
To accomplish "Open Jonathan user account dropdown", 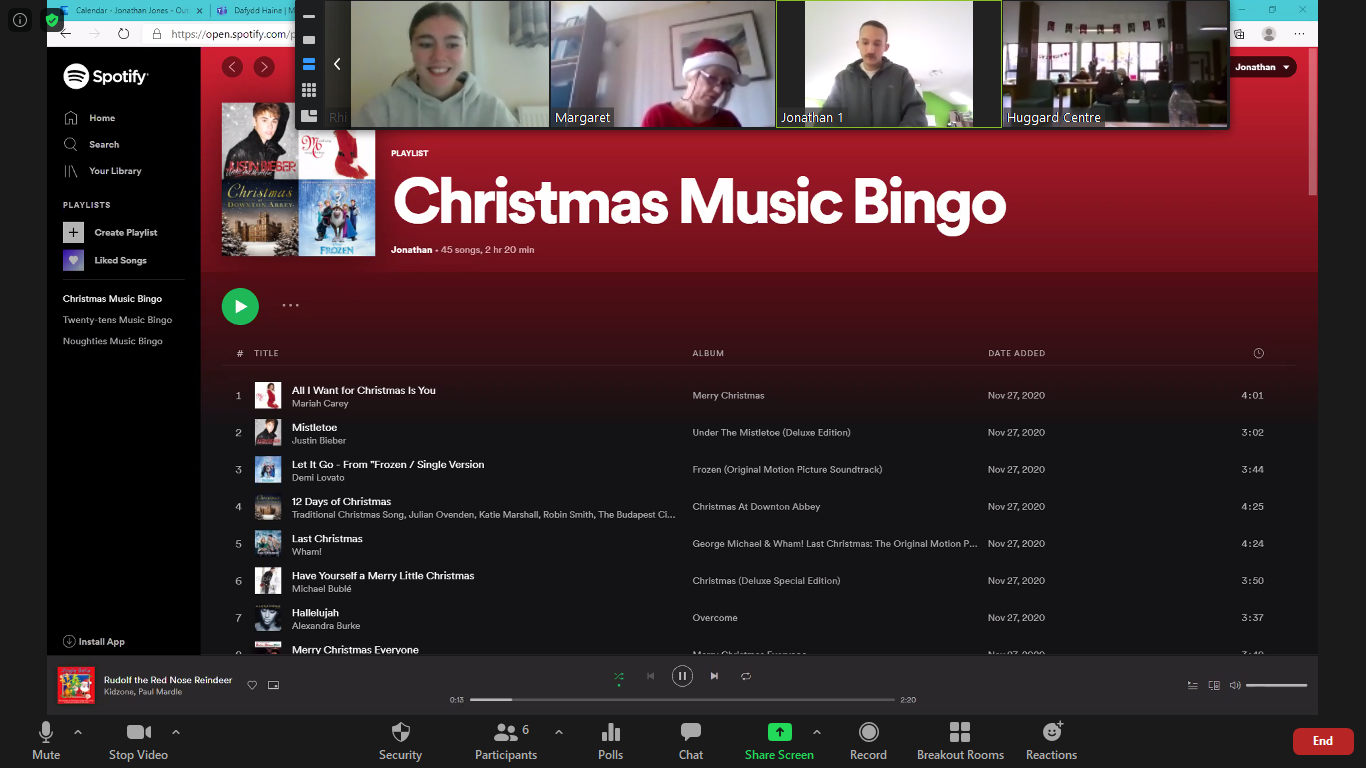I will 1264,67.
